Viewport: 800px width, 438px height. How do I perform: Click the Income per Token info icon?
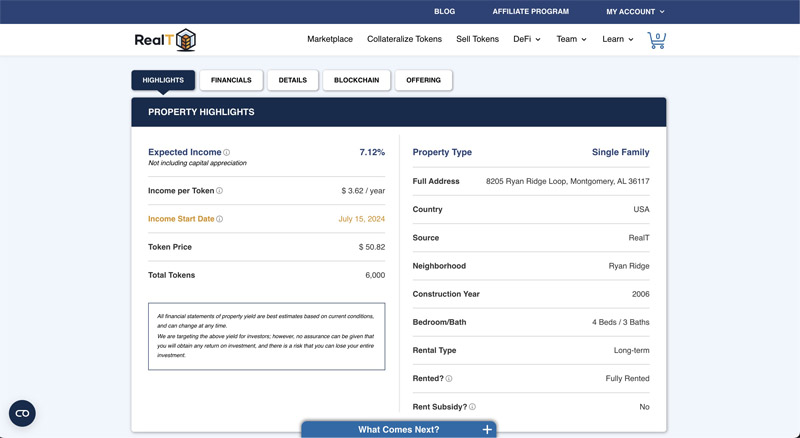(x=219, y=190)
